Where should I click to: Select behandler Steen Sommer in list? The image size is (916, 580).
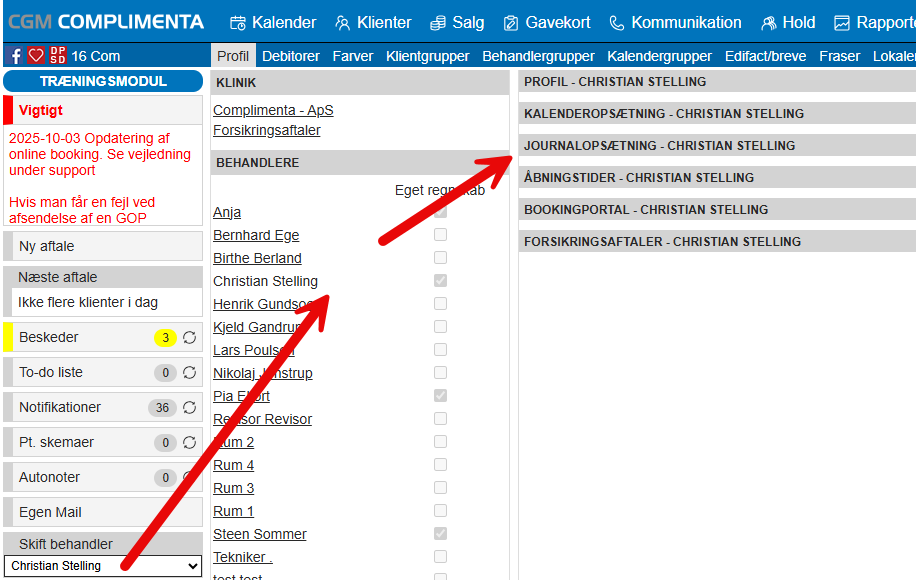coord(260,534)
